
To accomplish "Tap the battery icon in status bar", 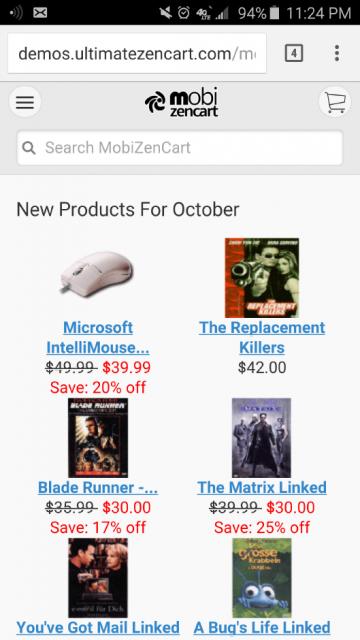I will (275, 13).
